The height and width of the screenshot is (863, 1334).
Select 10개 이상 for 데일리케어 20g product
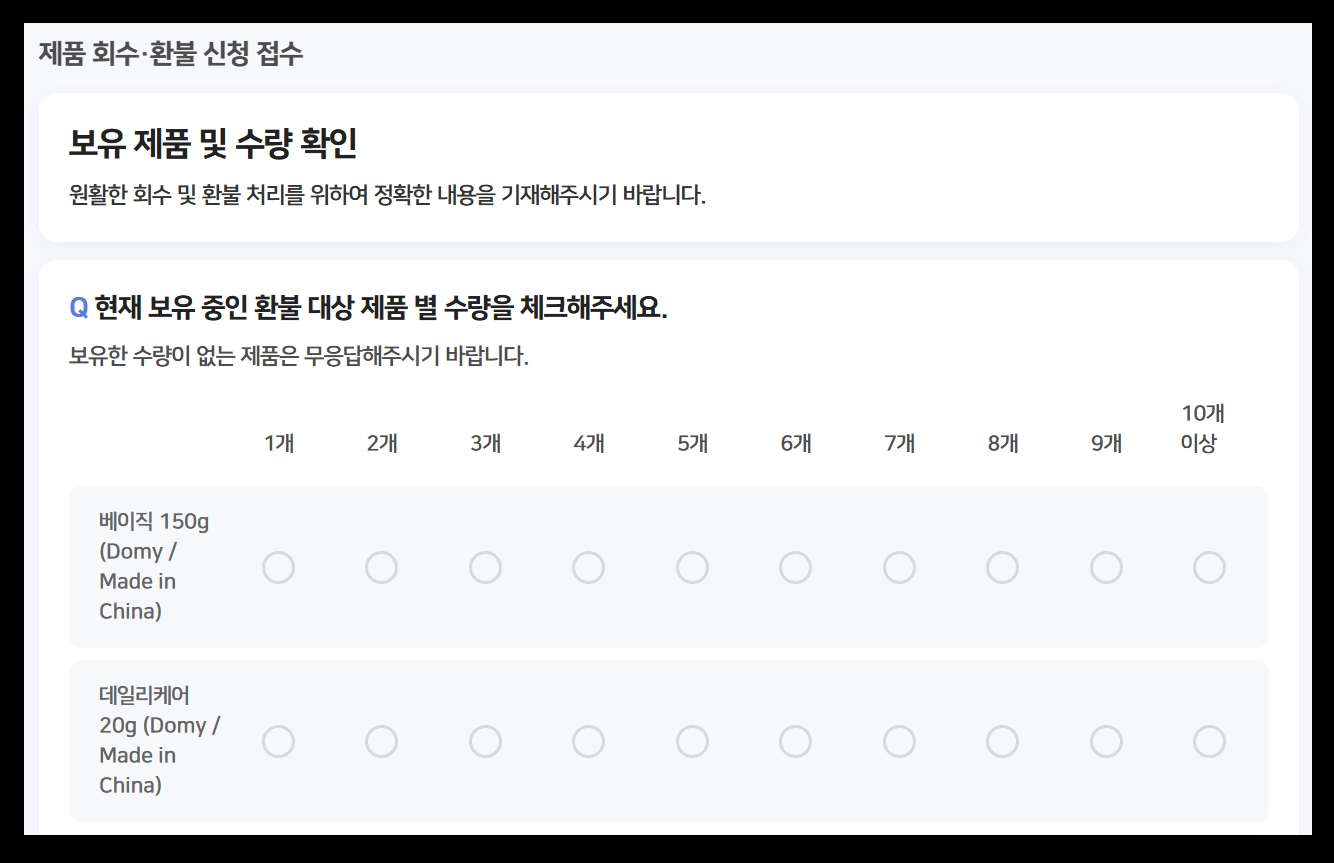pyautogui.click(x=1209, y=742)
